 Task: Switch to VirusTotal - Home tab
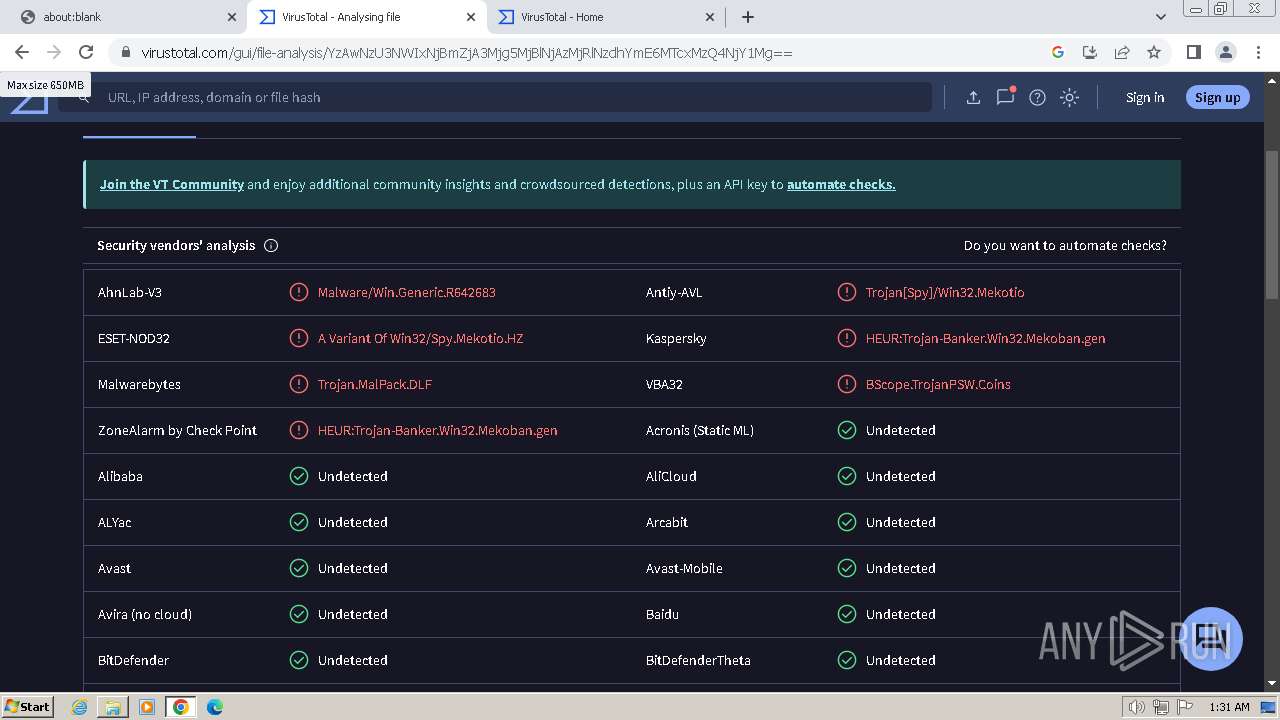607,17
